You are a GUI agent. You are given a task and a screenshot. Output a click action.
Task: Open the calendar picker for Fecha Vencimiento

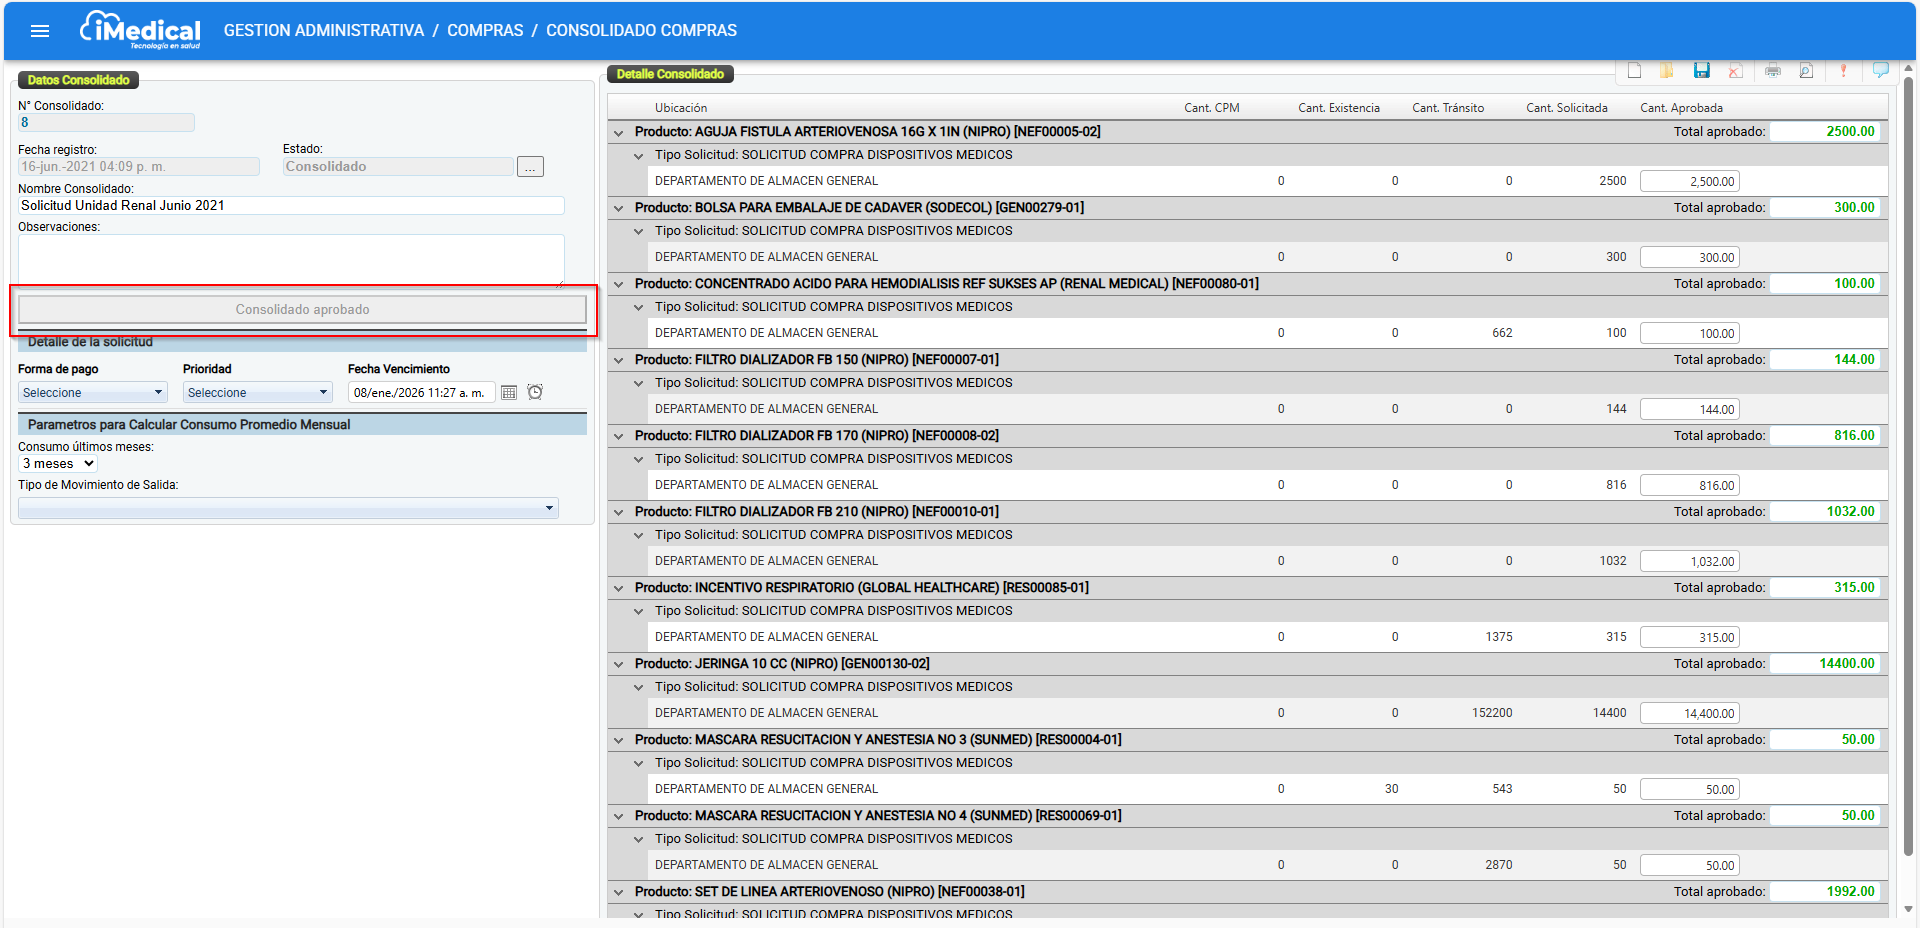509,392
